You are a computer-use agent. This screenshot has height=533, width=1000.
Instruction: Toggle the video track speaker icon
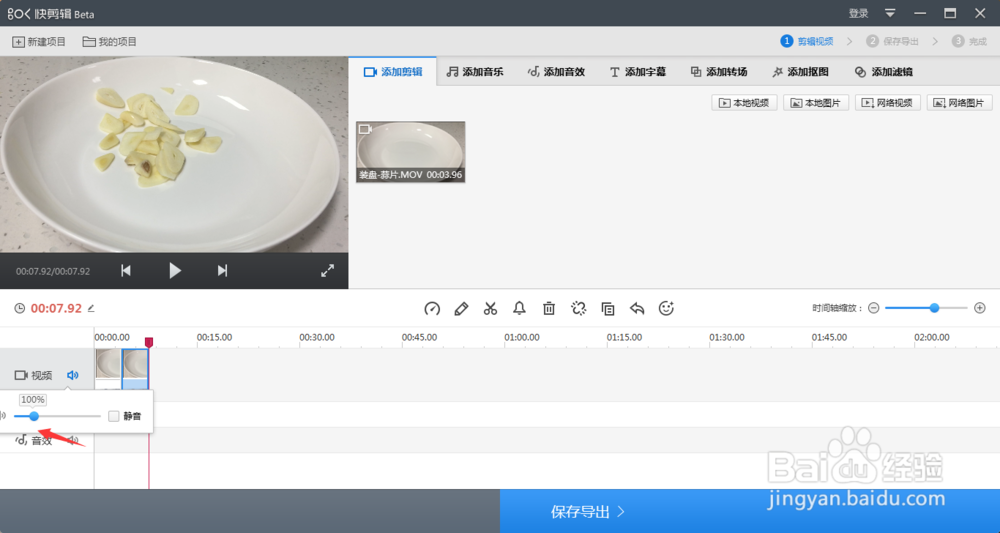tap(73, 375)
